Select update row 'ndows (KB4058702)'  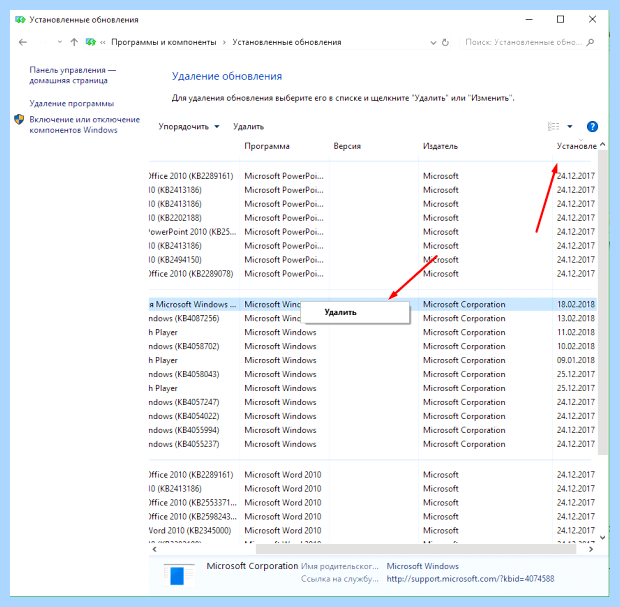click(x=372, y=346)
